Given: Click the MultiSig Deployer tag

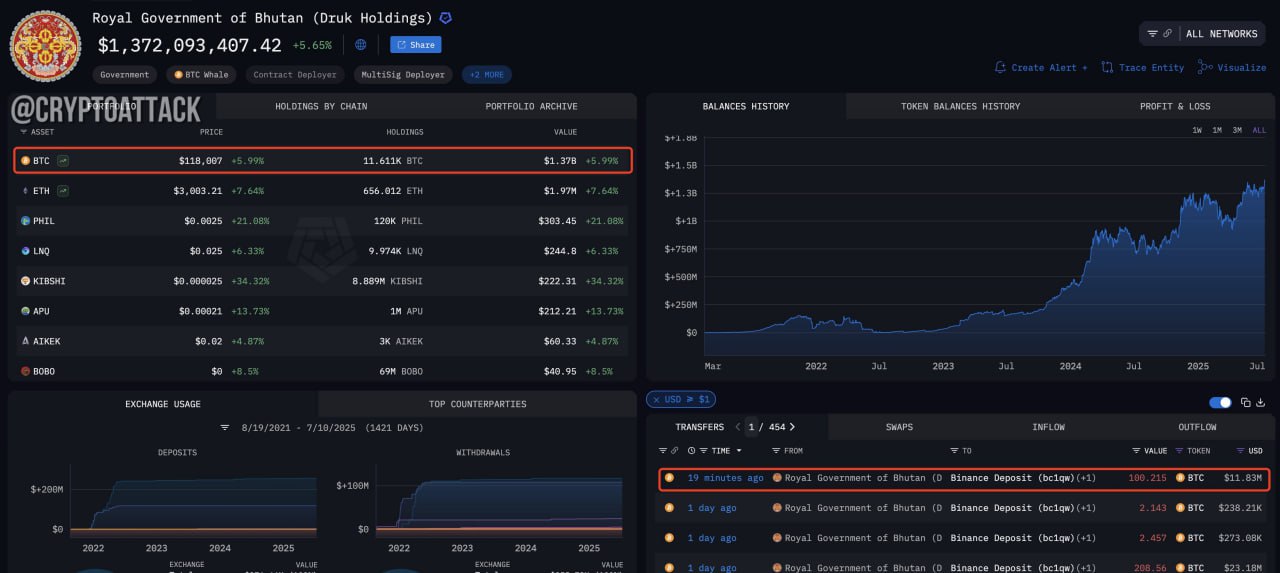Looking at the screenshot, I should pos(402,75).
